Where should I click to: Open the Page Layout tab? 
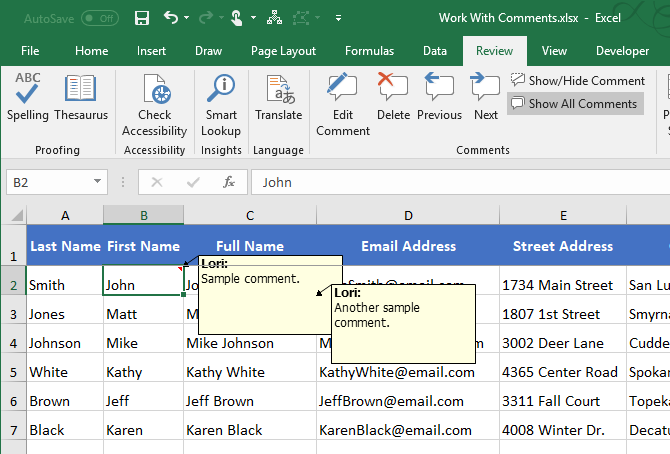(283, 51)
